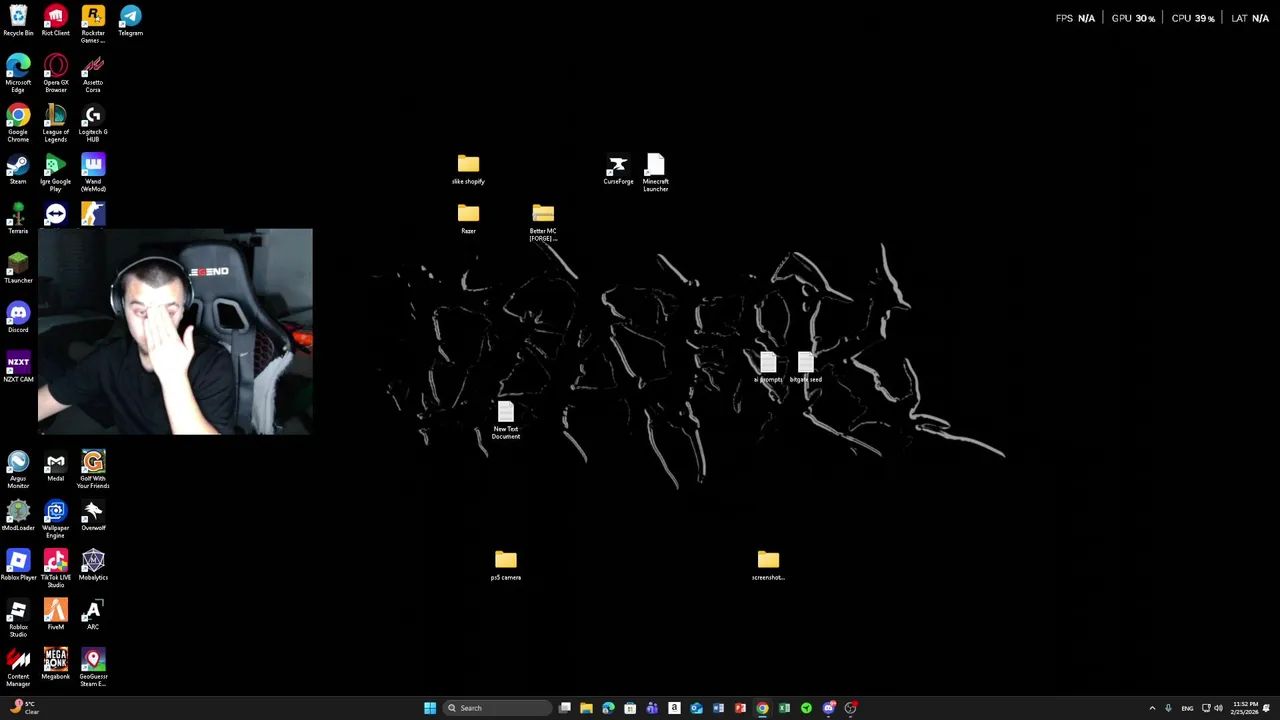Expand the hidden system tray icons
1280x720 pixels.
pos(1152,708)
